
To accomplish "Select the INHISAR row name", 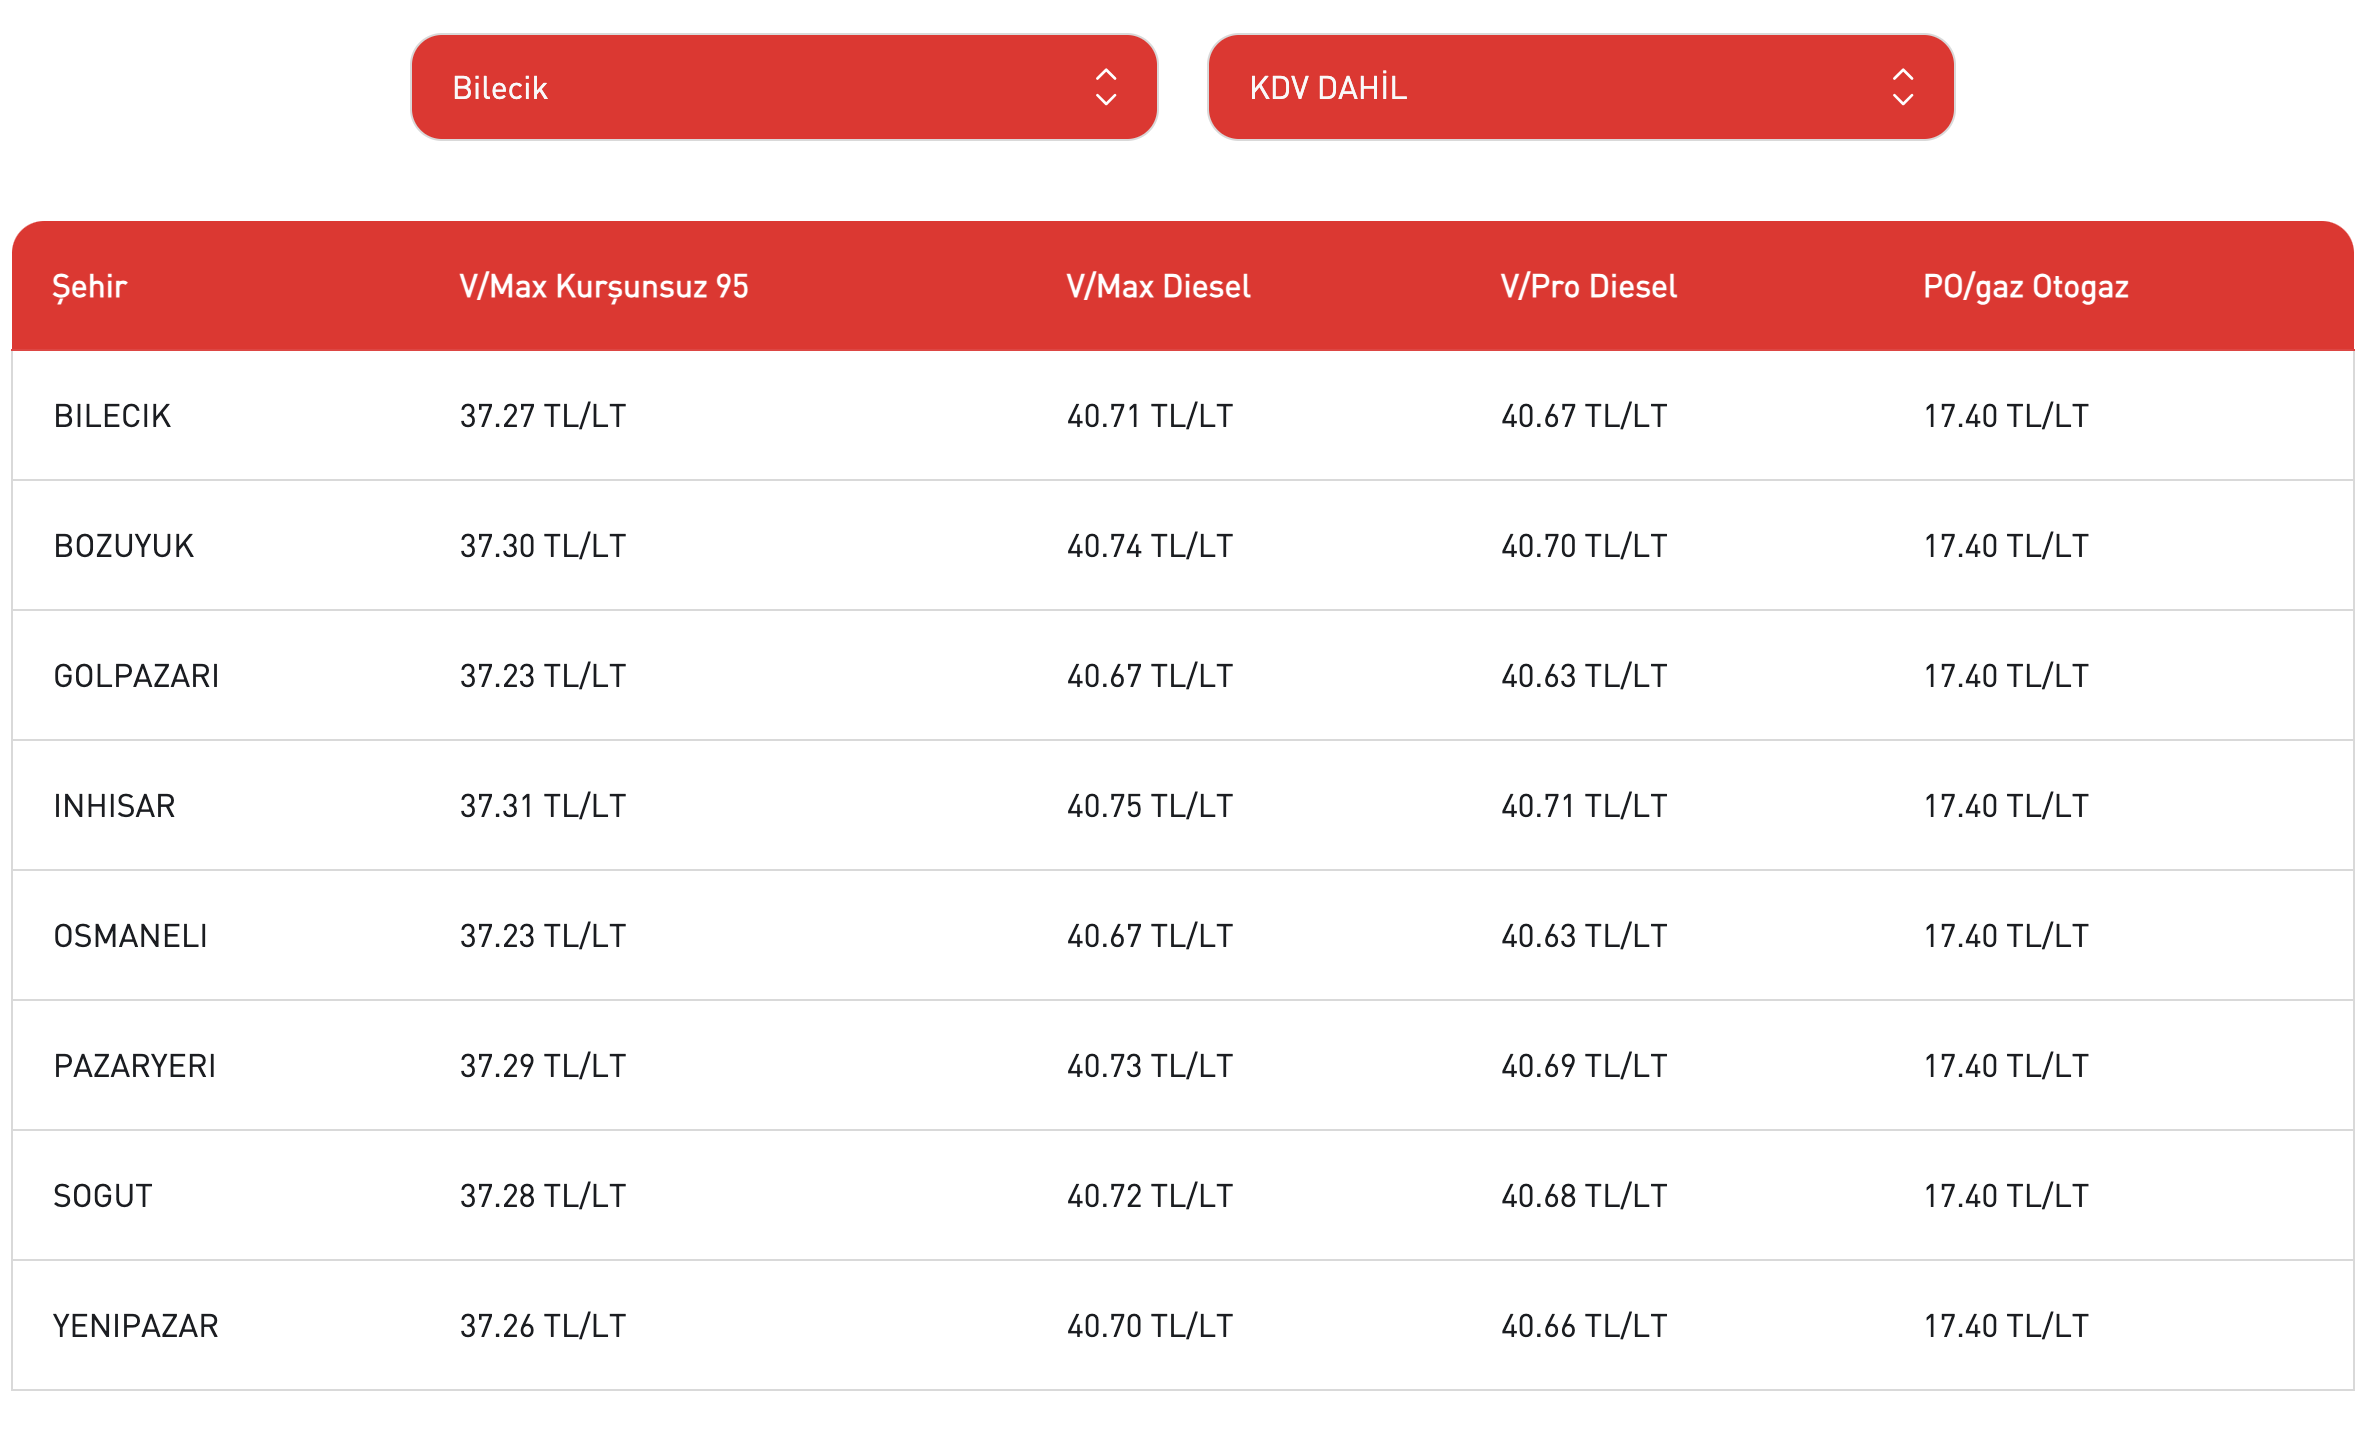I will click(x=114, y=806).
